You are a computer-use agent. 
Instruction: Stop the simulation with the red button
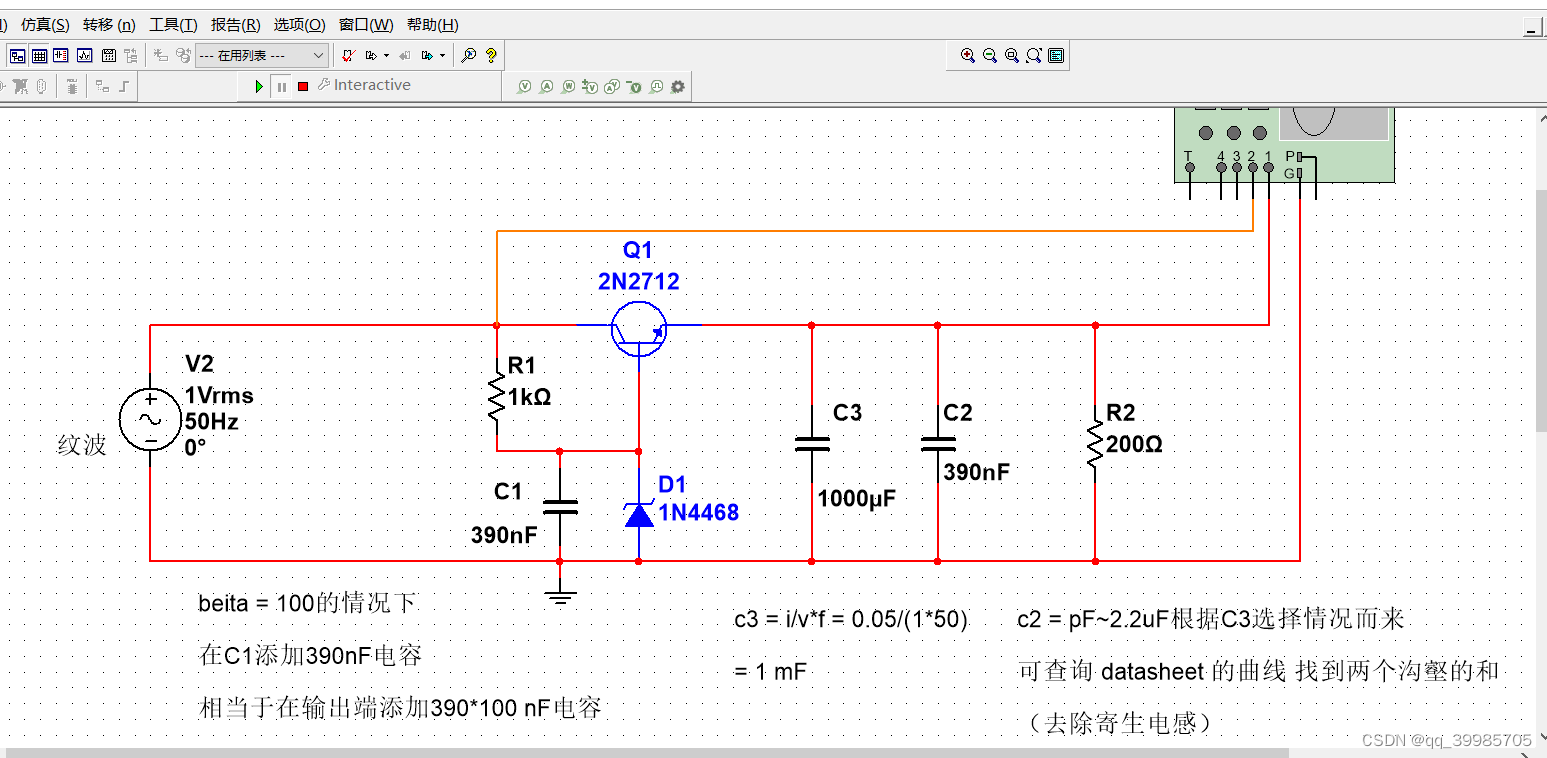point(303,86)
